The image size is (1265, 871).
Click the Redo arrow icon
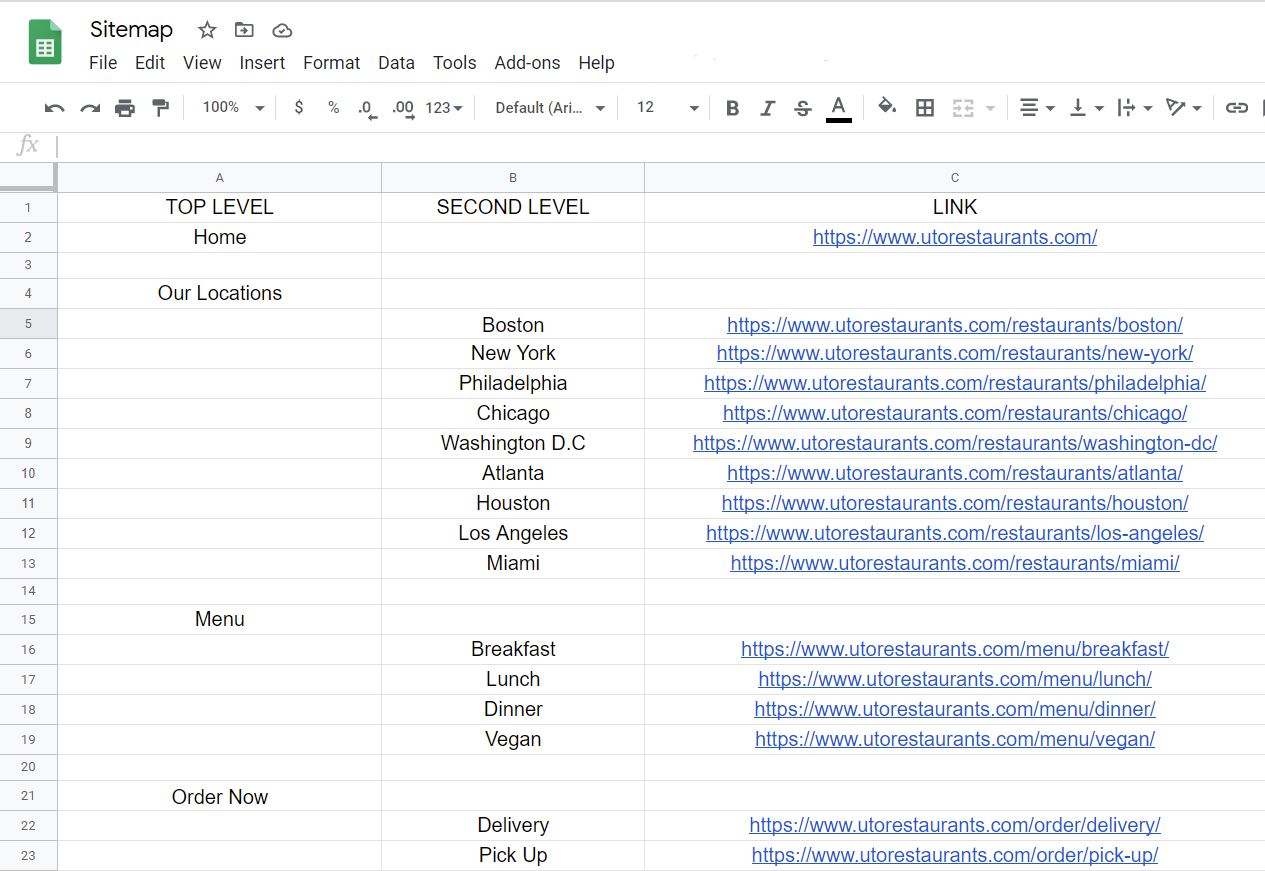[x=90, y=108]
